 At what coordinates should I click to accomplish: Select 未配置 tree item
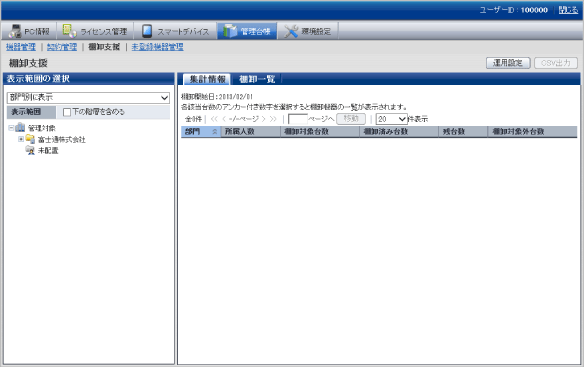[48, 151]
